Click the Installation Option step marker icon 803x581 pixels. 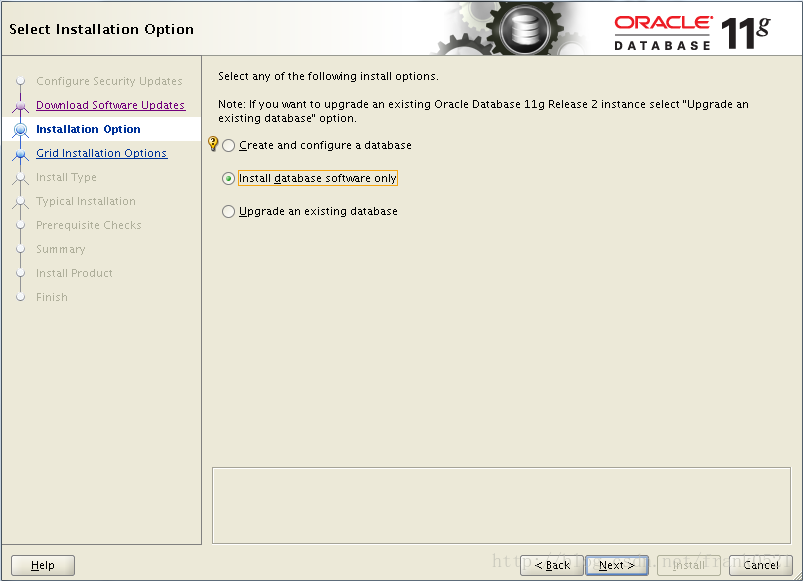coord(20,130)
